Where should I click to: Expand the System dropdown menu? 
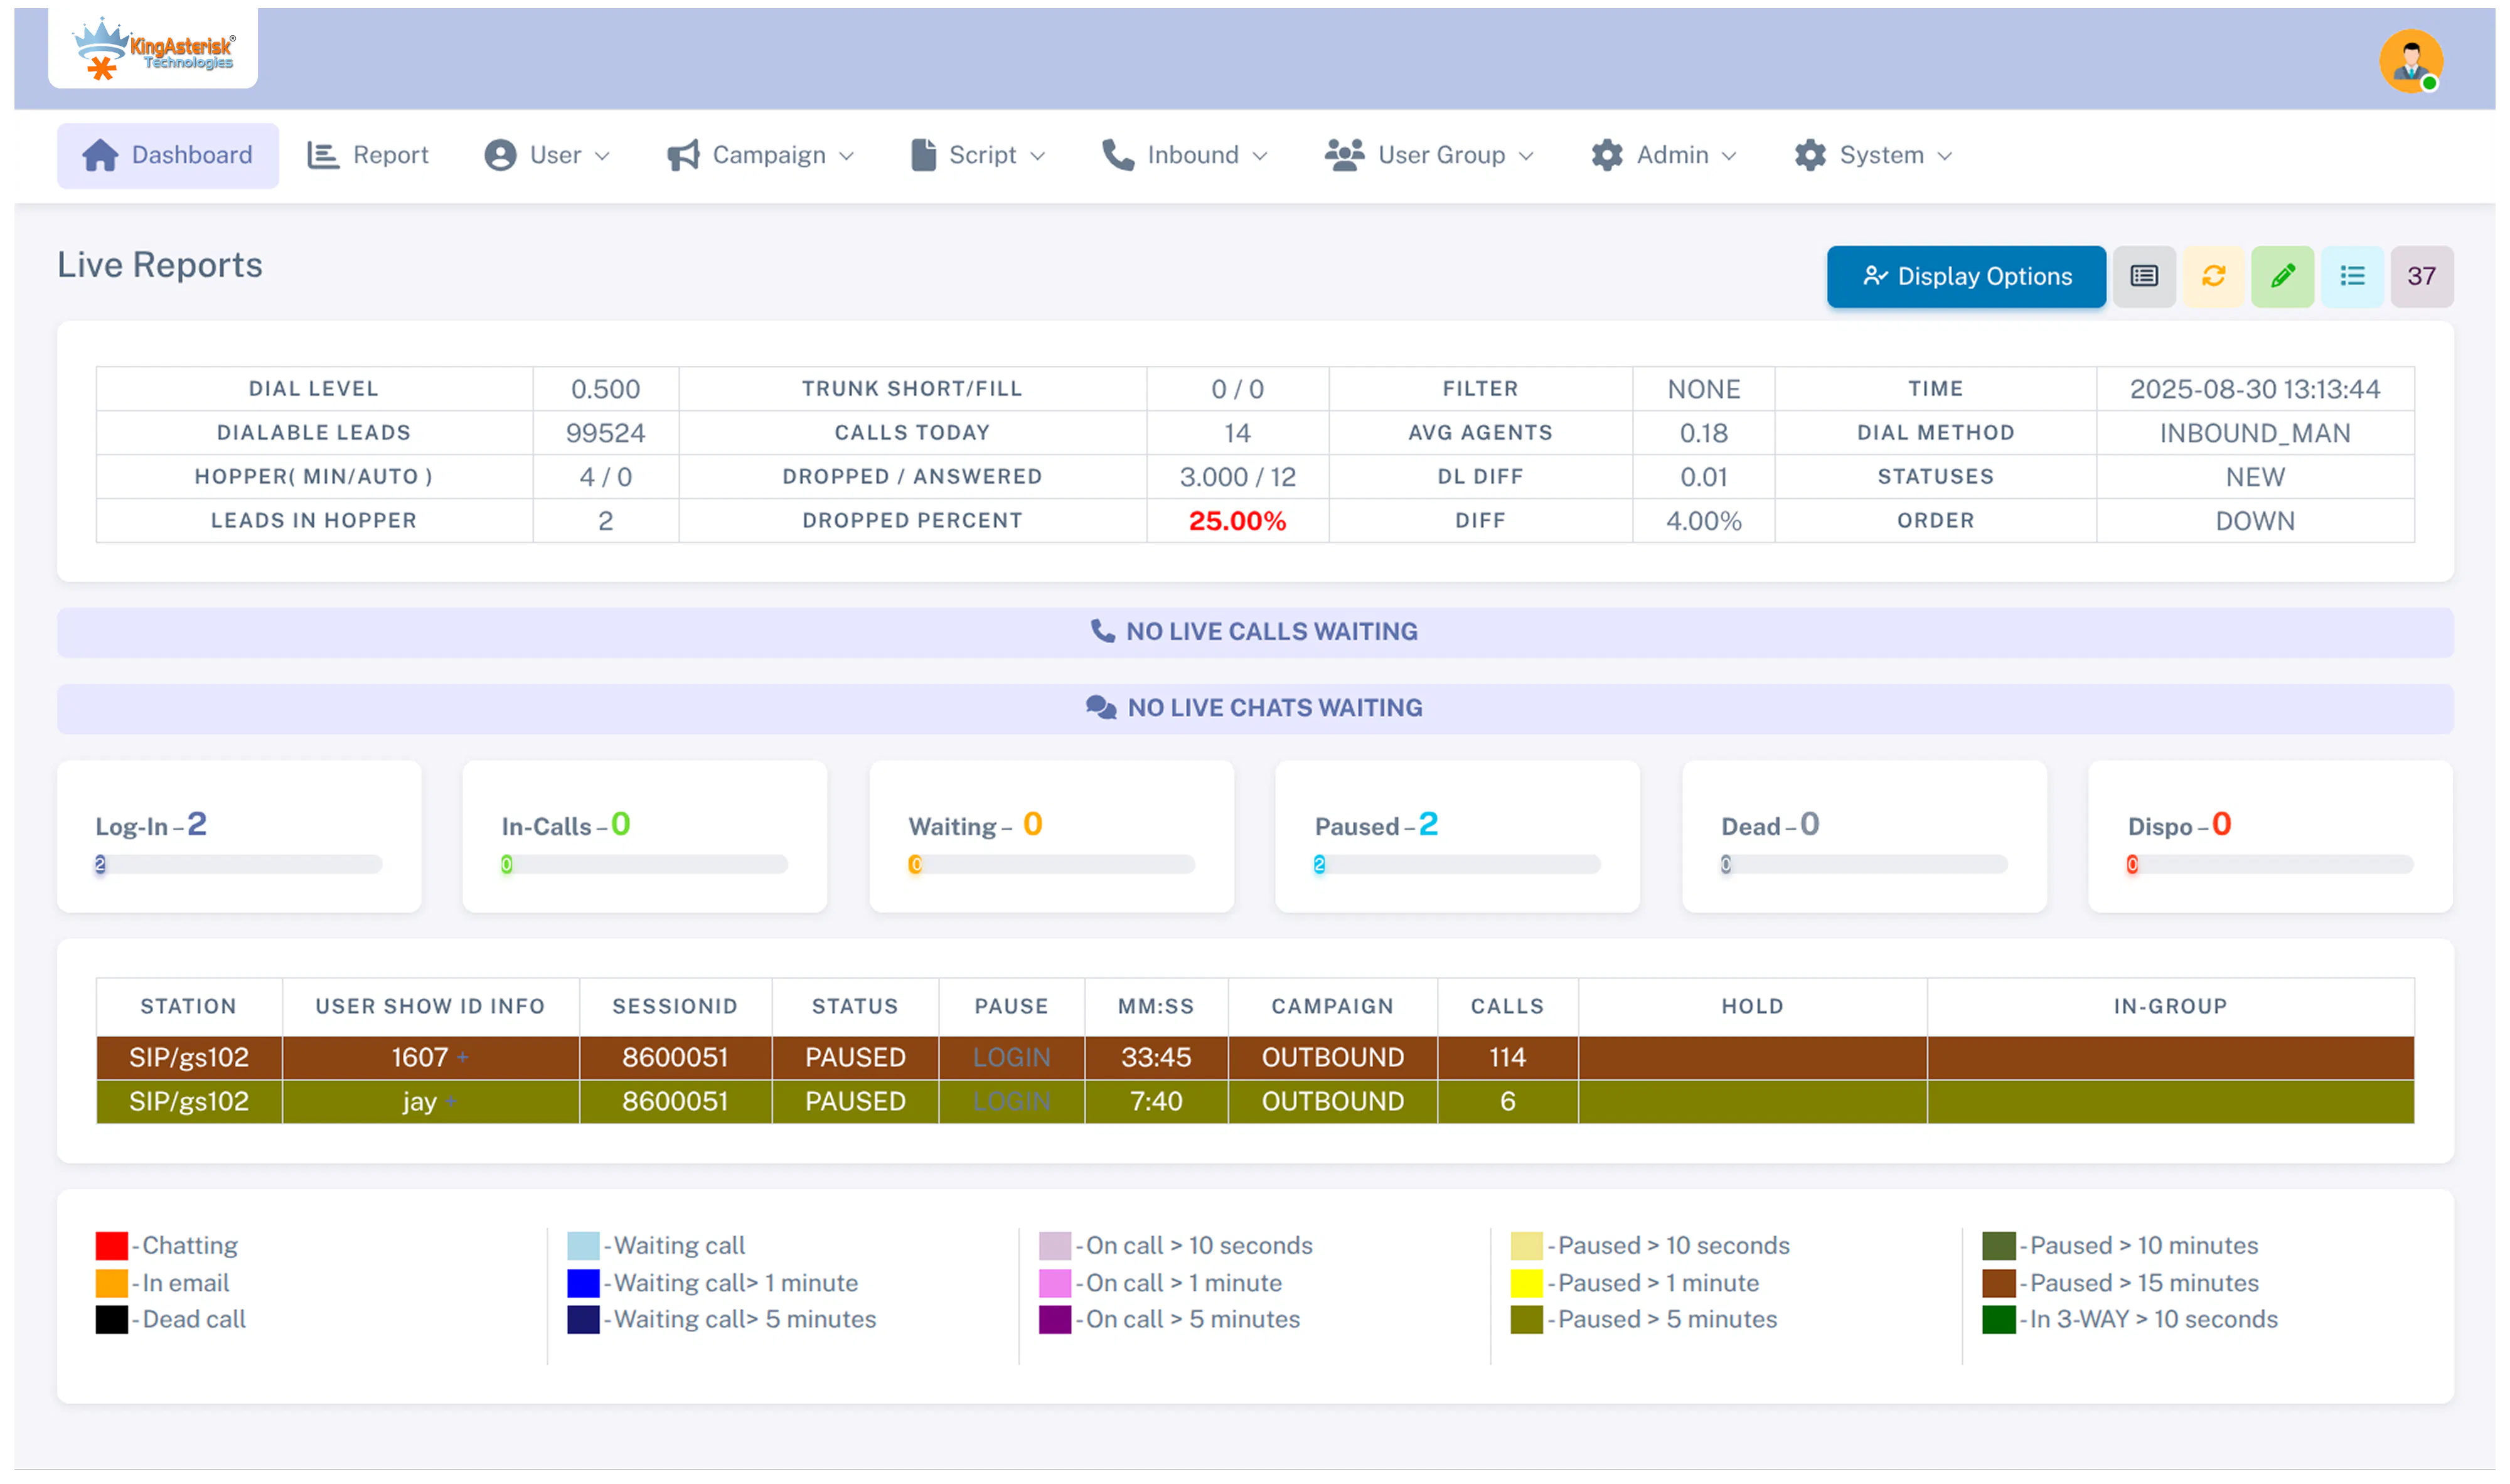pyautogui.click(x=1872, y=155)
